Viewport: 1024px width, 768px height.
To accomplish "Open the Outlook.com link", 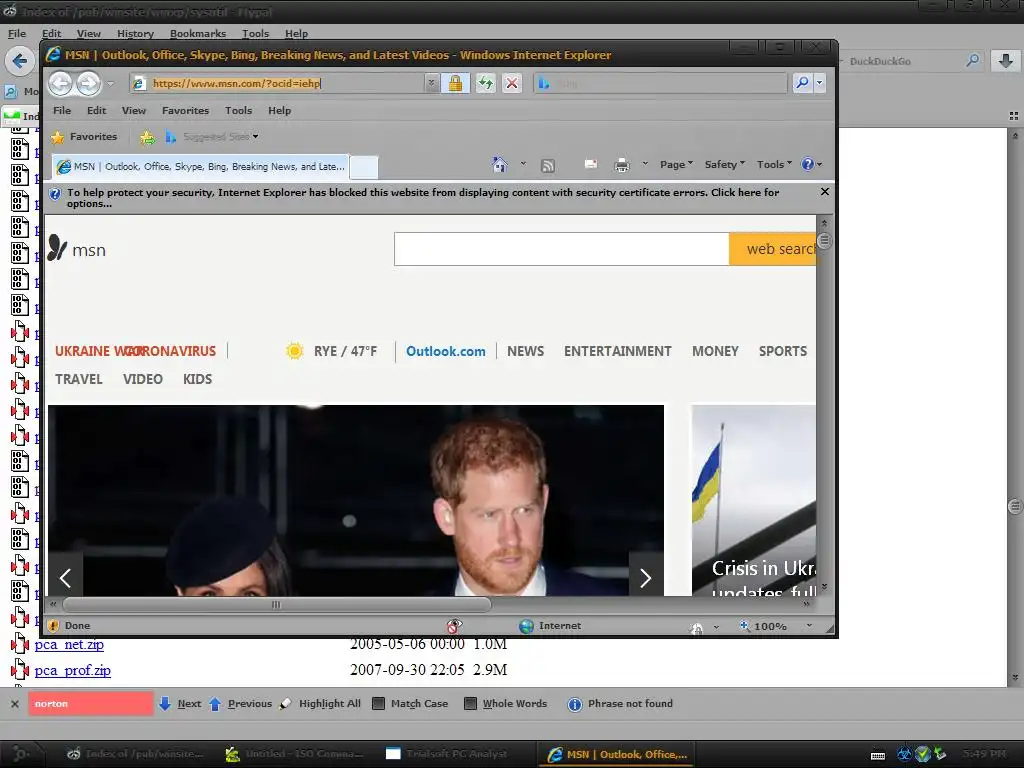I will pyautogui.click(x=445, y=351).
